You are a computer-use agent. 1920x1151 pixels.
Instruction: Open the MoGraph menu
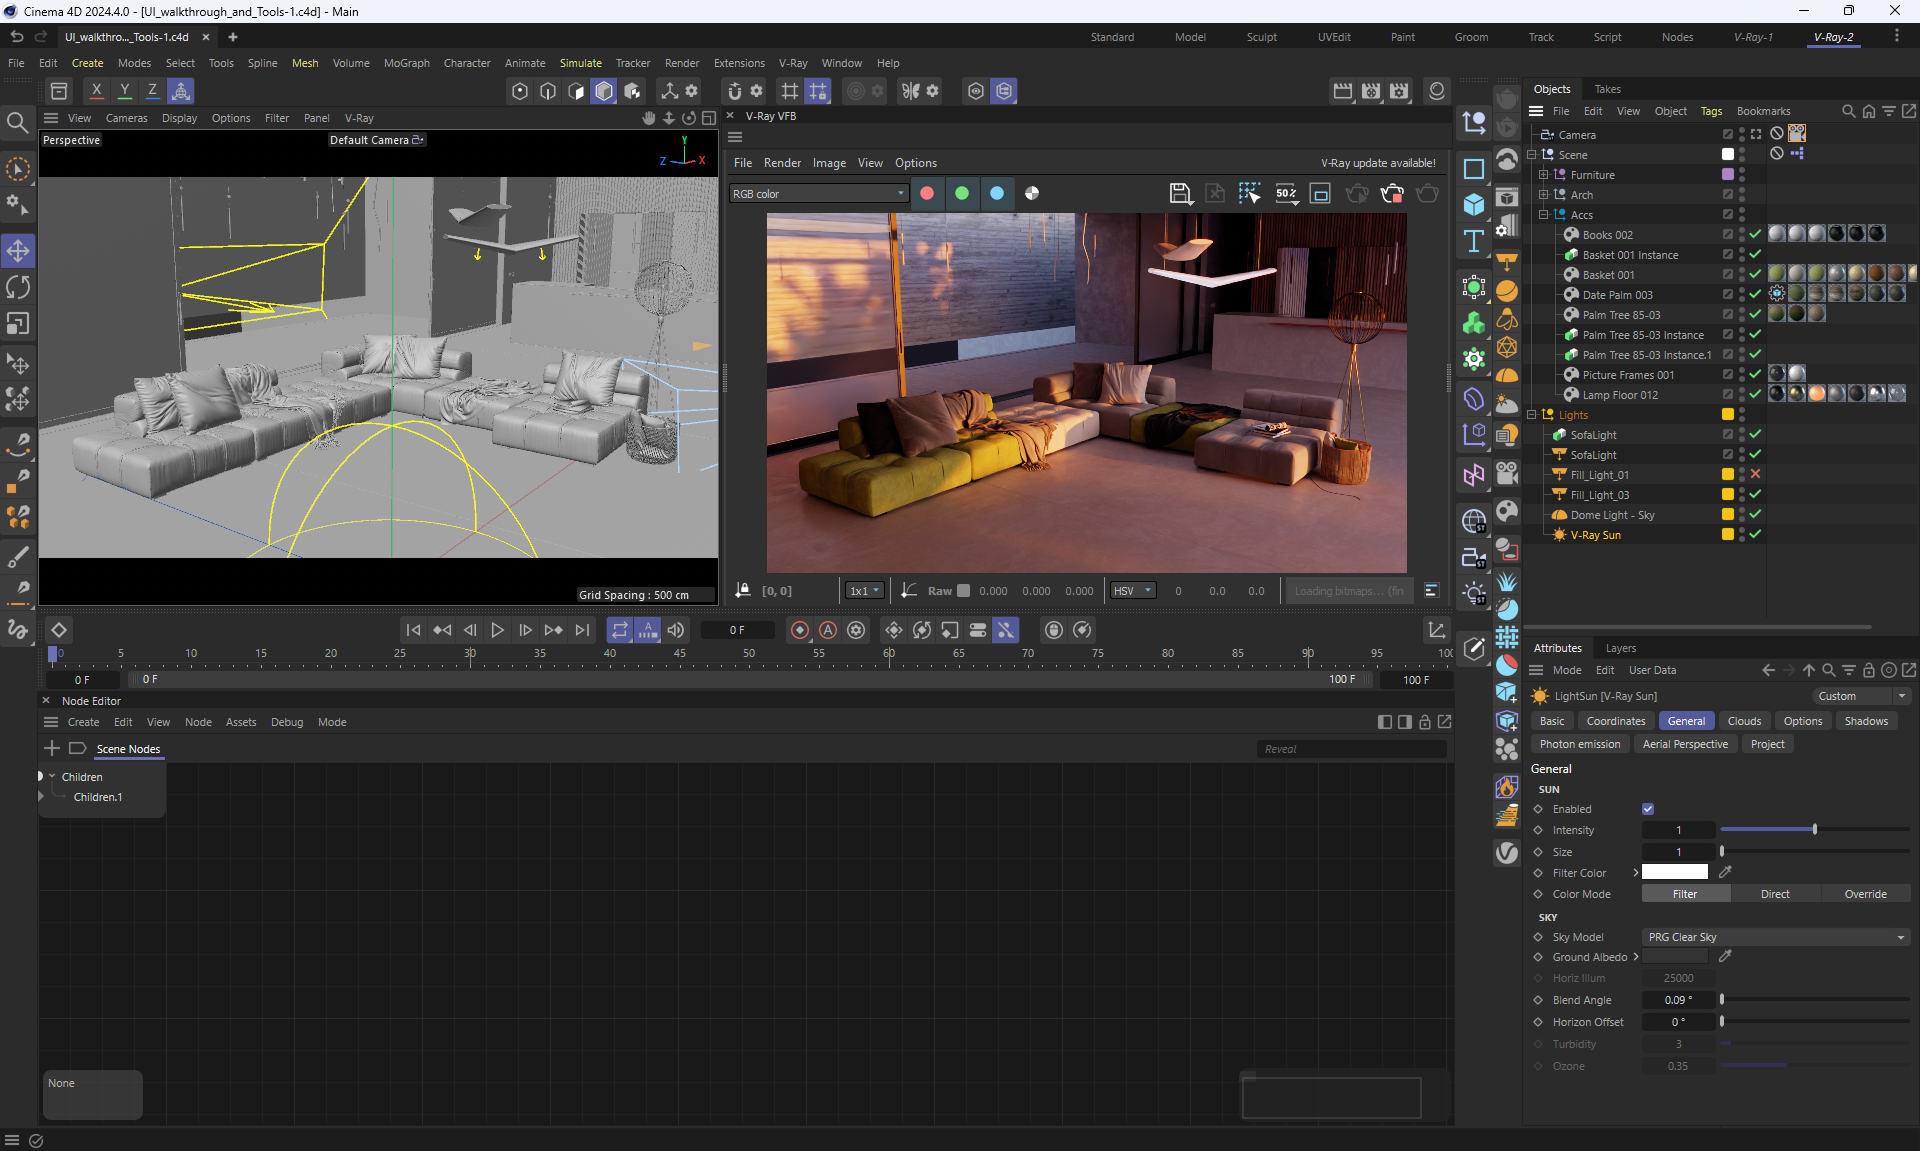coord(406,63)
